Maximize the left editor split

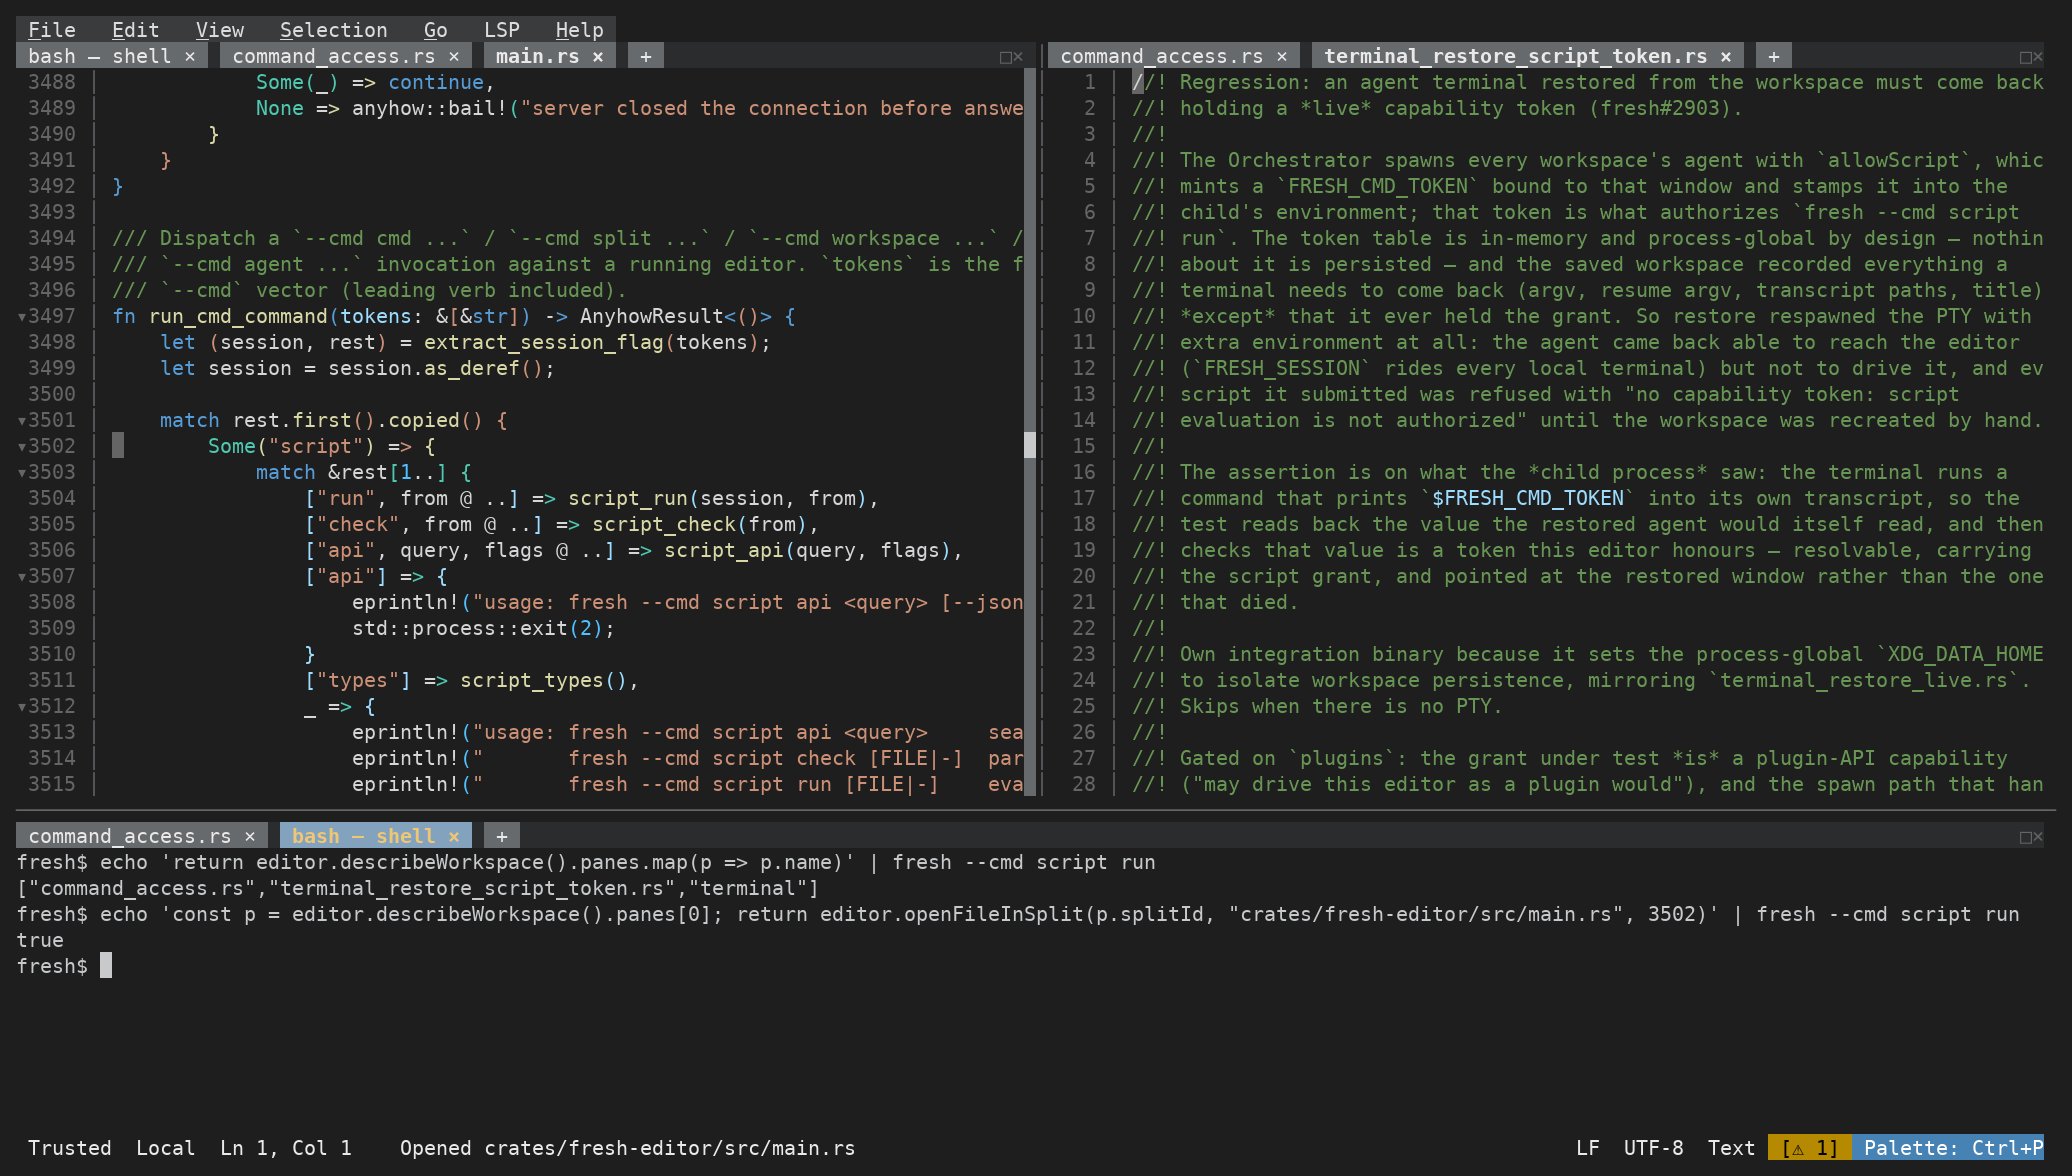point(1006,57)
